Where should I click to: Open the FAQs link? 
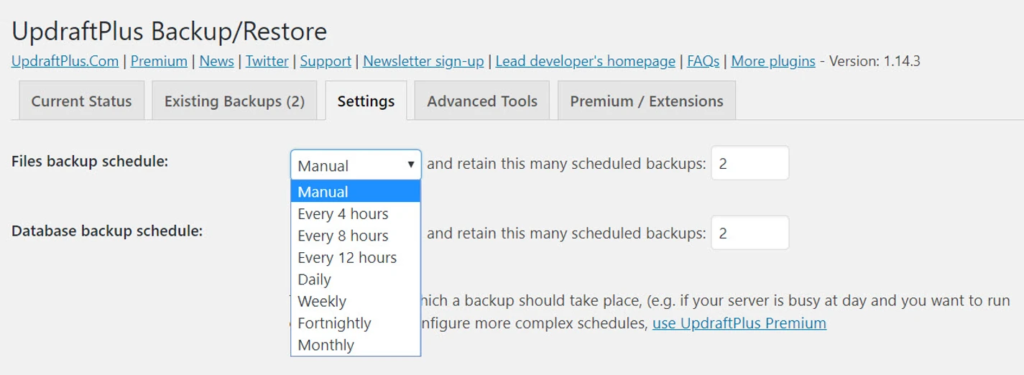pyautogui.click(x=703, y=61)
